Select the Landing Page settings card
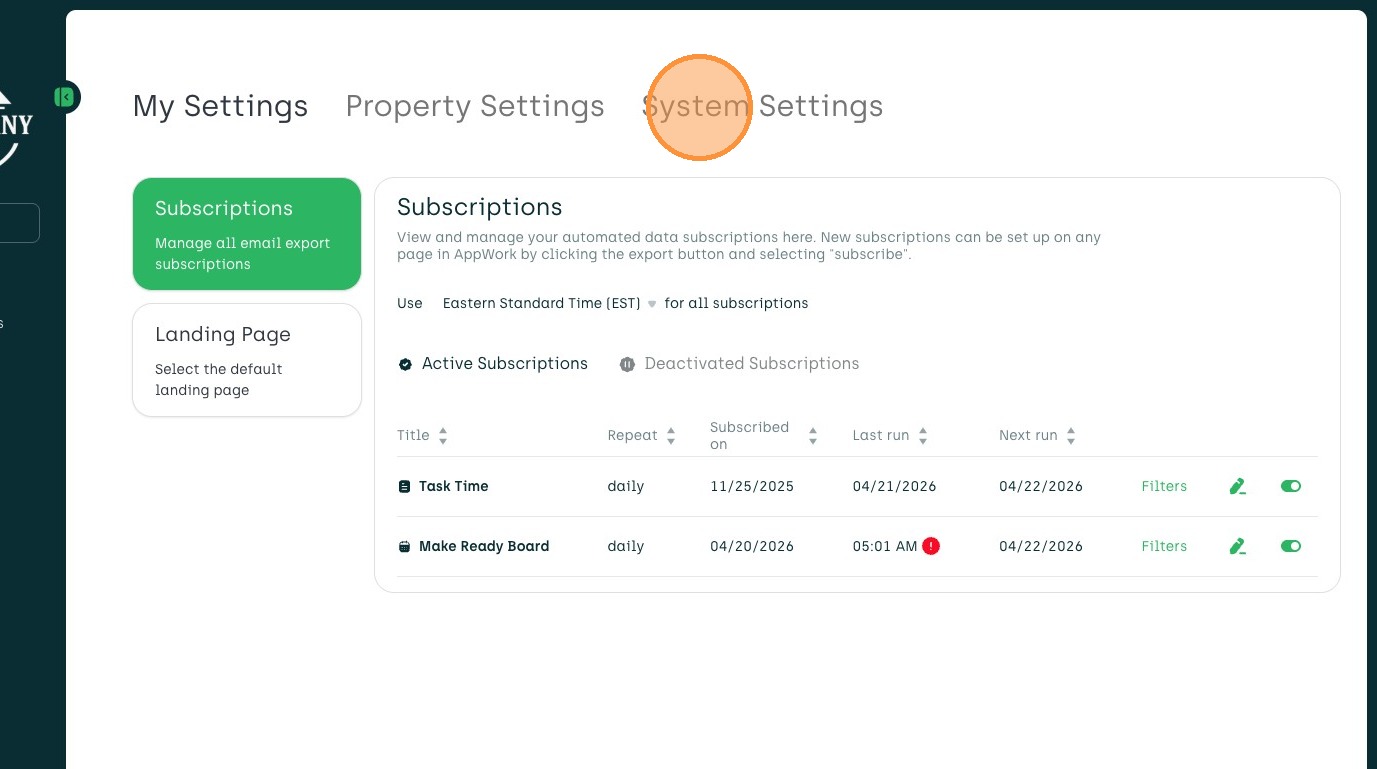The height and width of the screenshot is (769, 1377). [x=247, y=360]
